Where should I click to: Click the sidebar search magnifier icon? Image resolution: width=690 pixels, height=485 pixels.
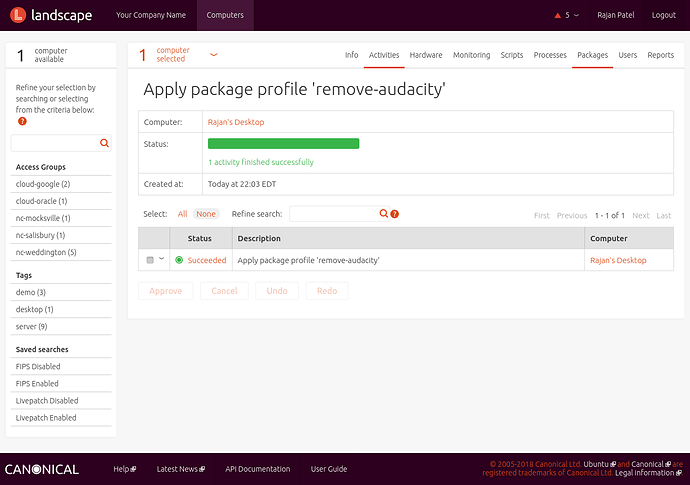104,143
